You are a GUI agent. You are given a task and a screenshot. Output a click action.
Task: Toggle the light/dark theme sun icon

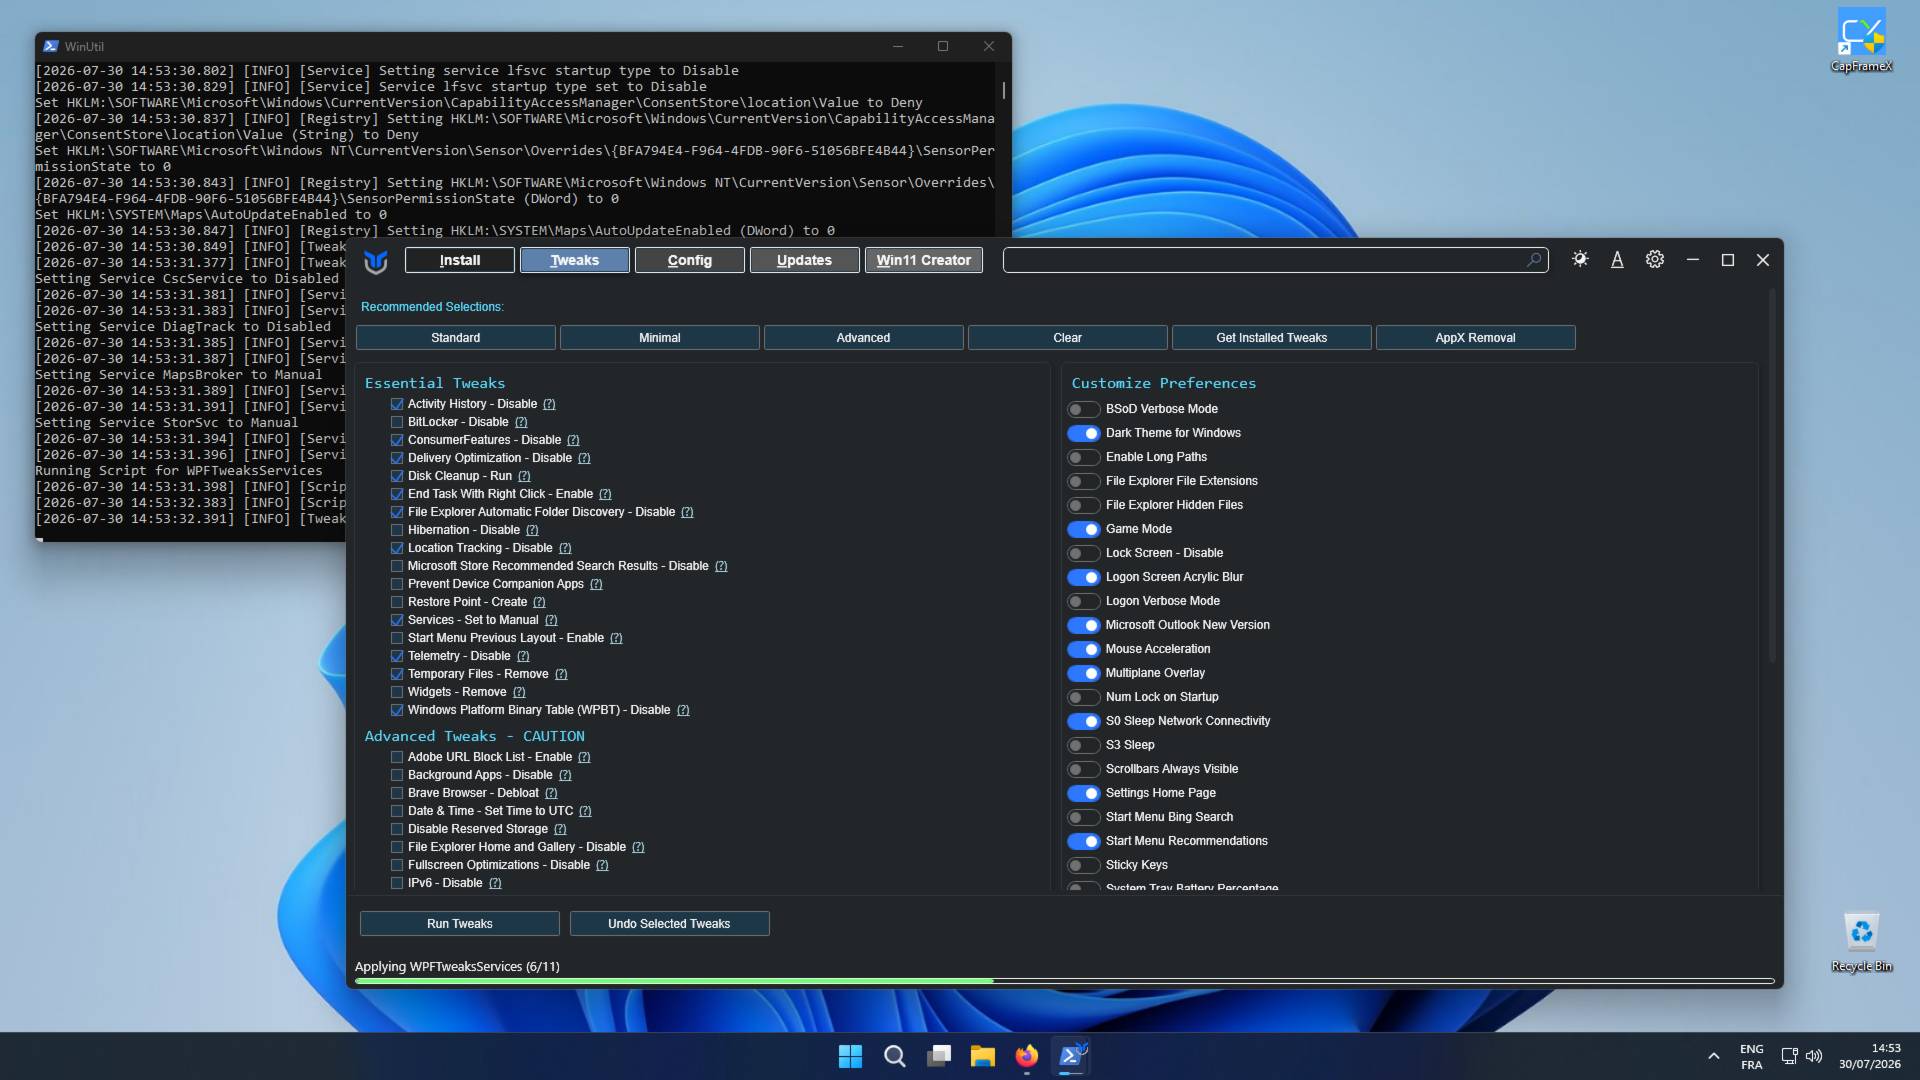pyautogui.click(x=1580, y=259)
